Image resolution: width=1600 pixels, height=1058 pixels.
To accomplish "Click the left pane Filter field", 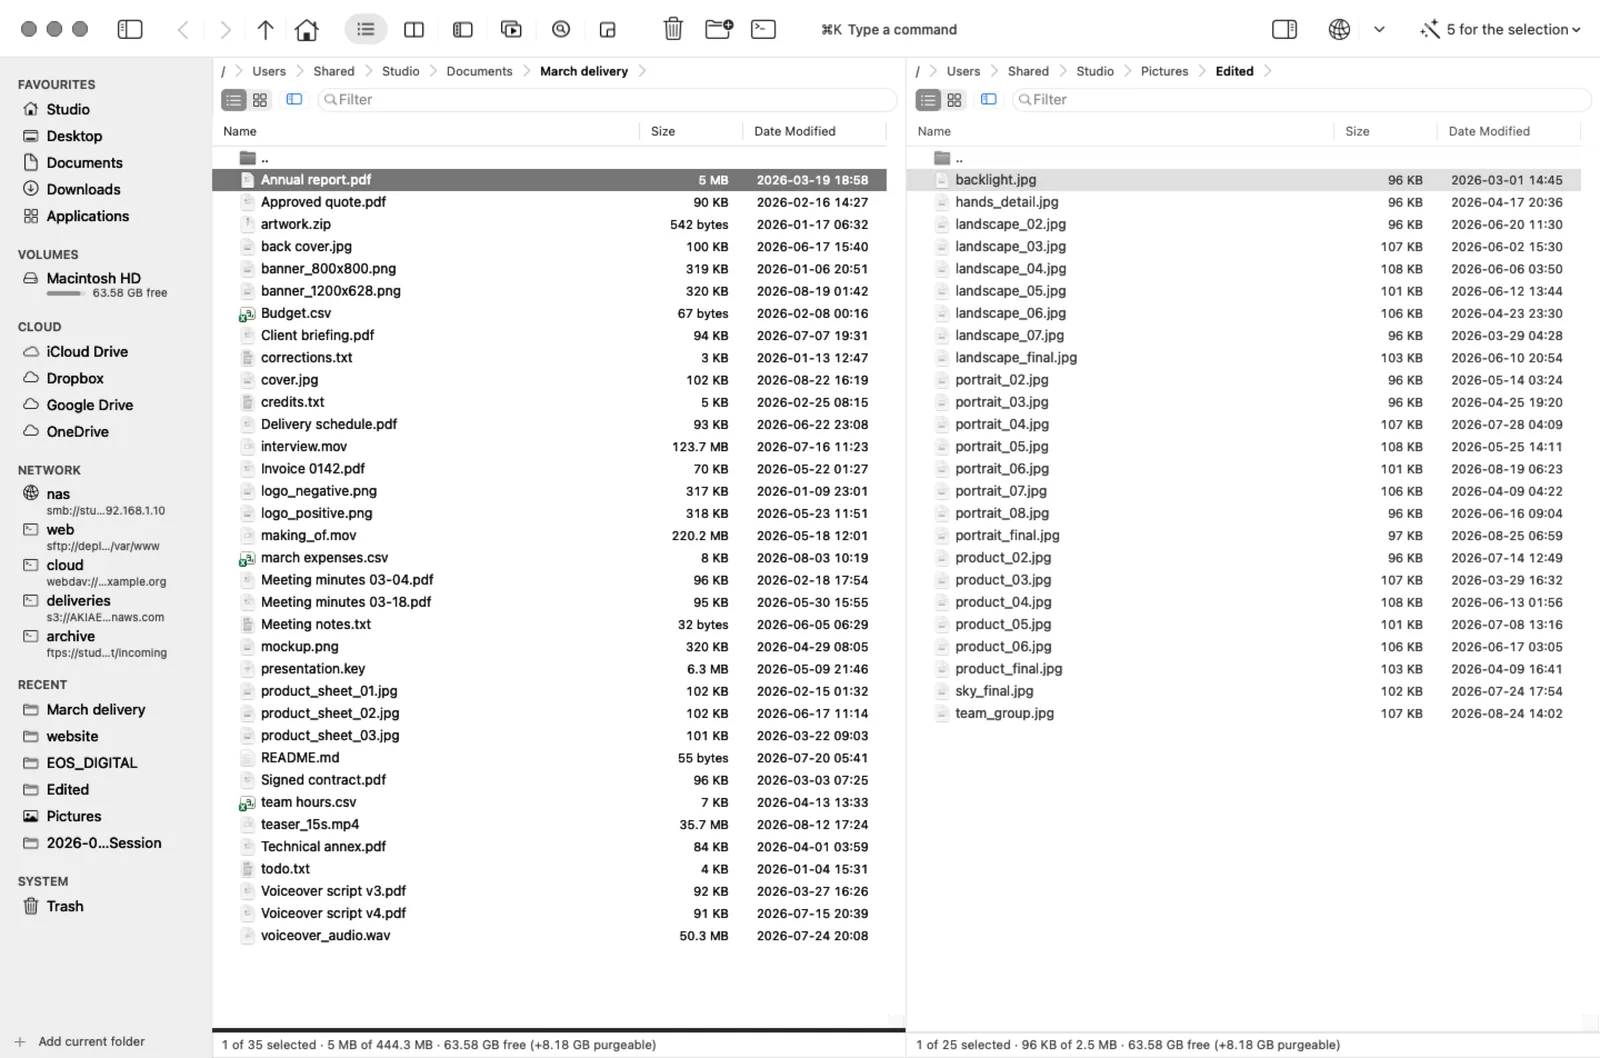I will click(x=607, y=100).
